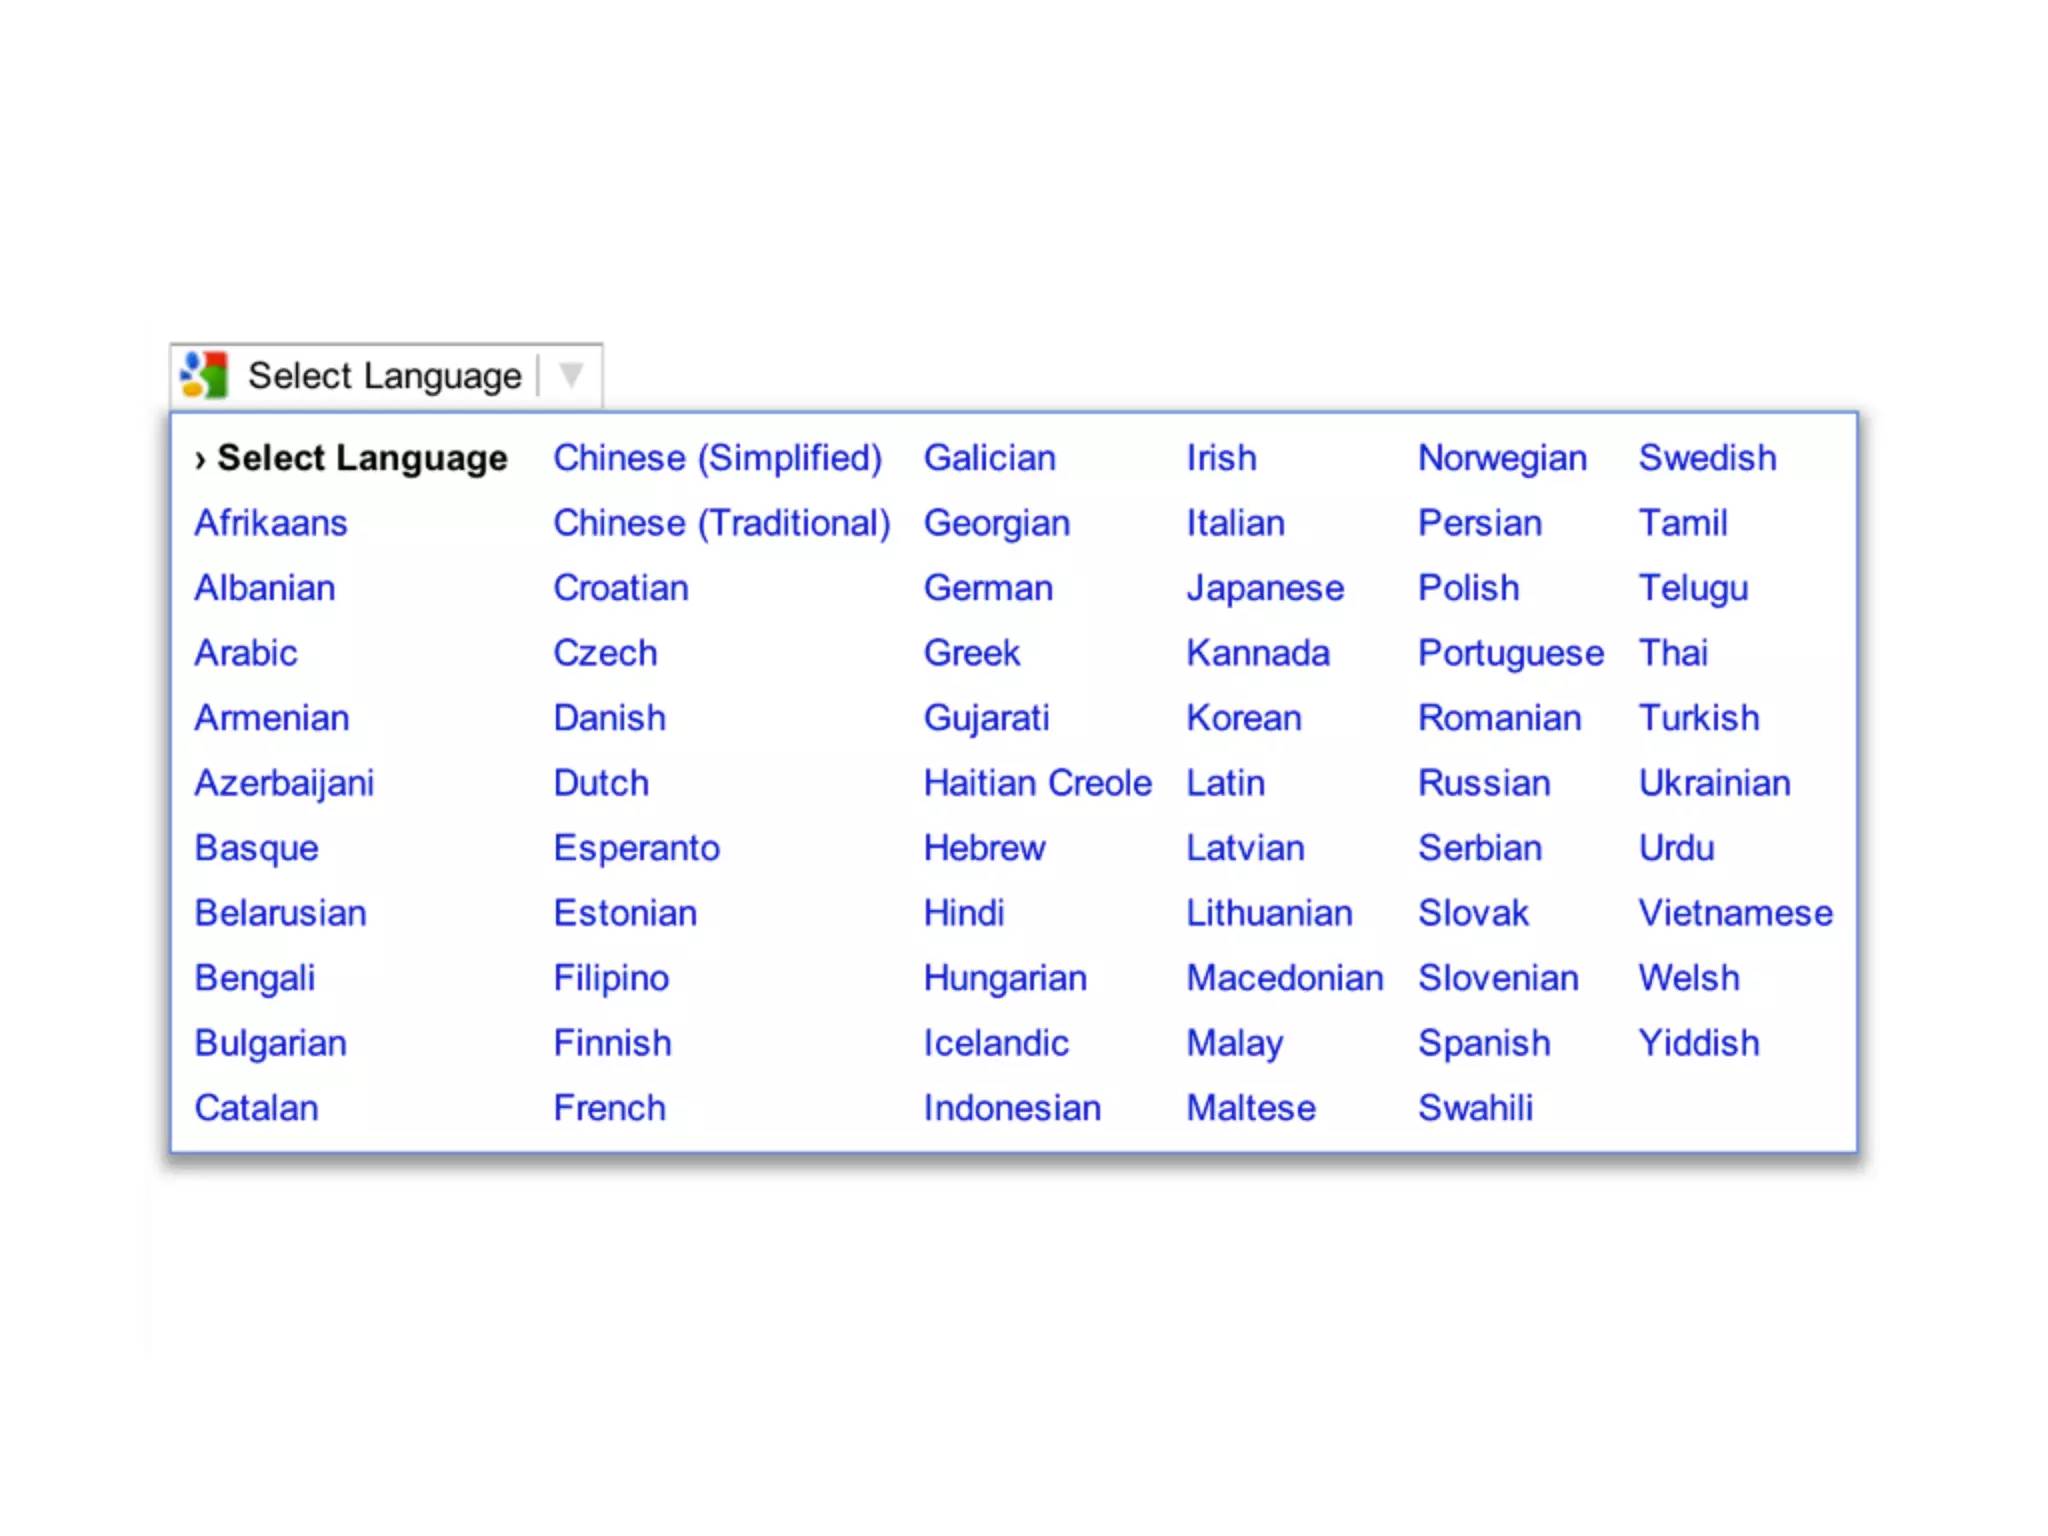The width and height of the screenshot is (2048, 1536).
Task: Pick Azerbaijani in the first column
Action: click(284, 783)
